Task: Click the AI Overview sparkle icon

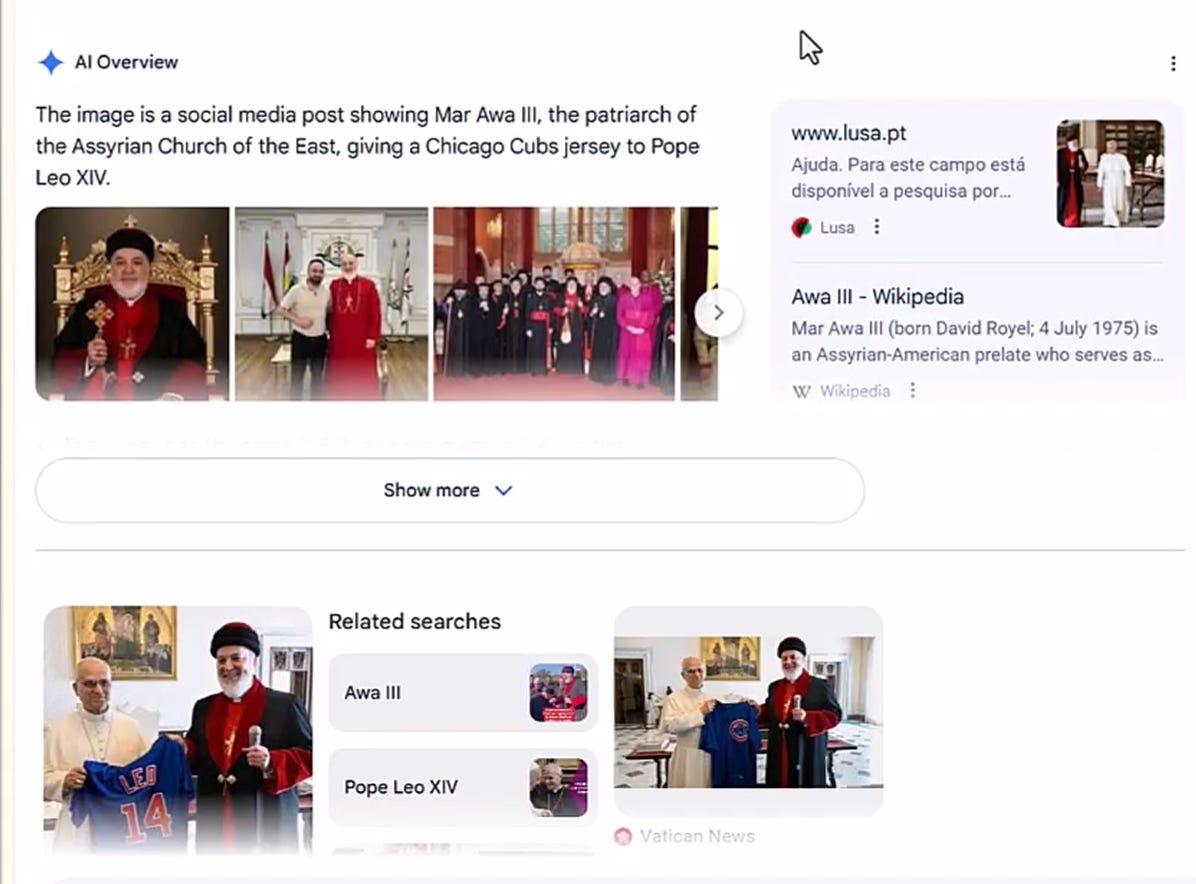Action: click(x=50, y=63)
